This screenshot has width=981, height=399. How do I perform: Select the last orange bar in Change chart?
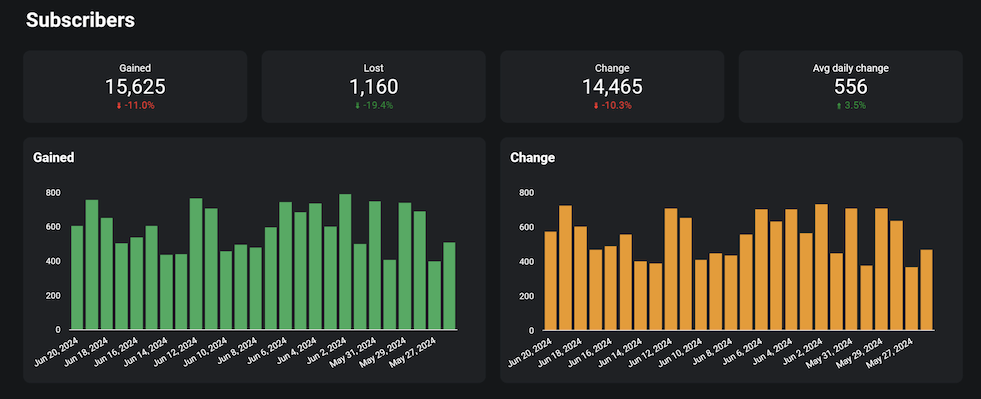coord(927,290)
